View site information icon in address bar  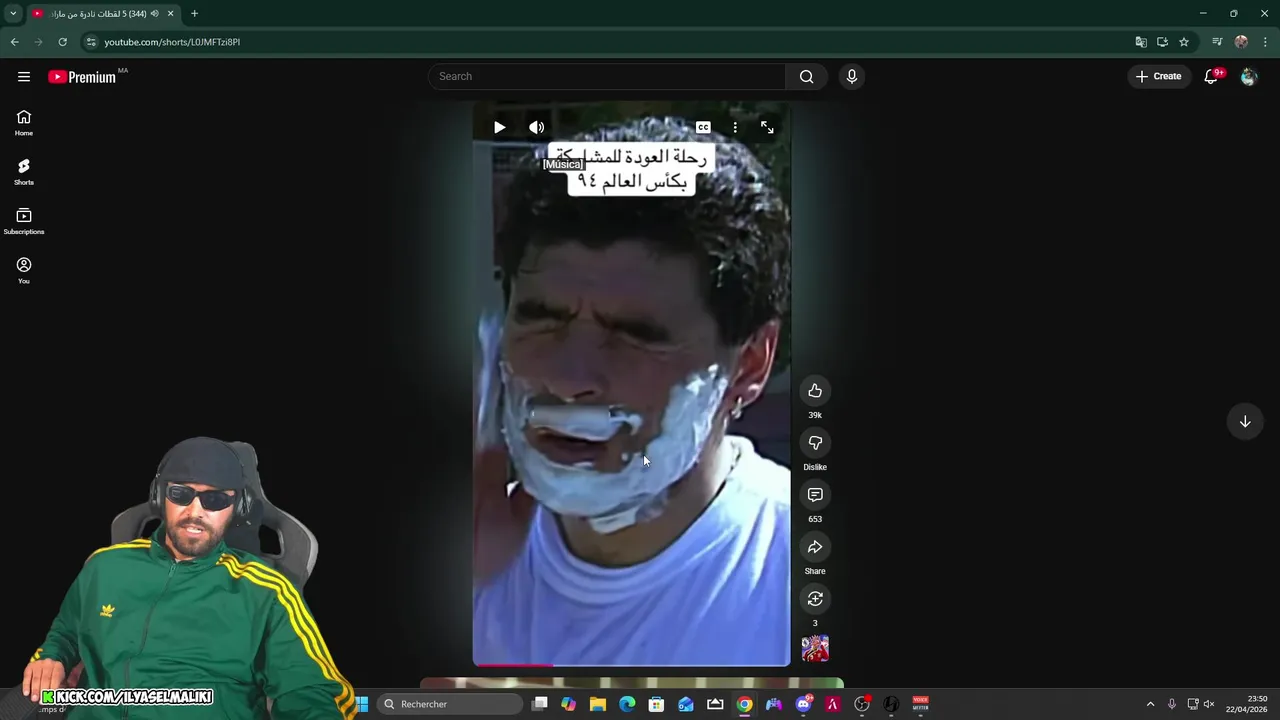point(90,42)
